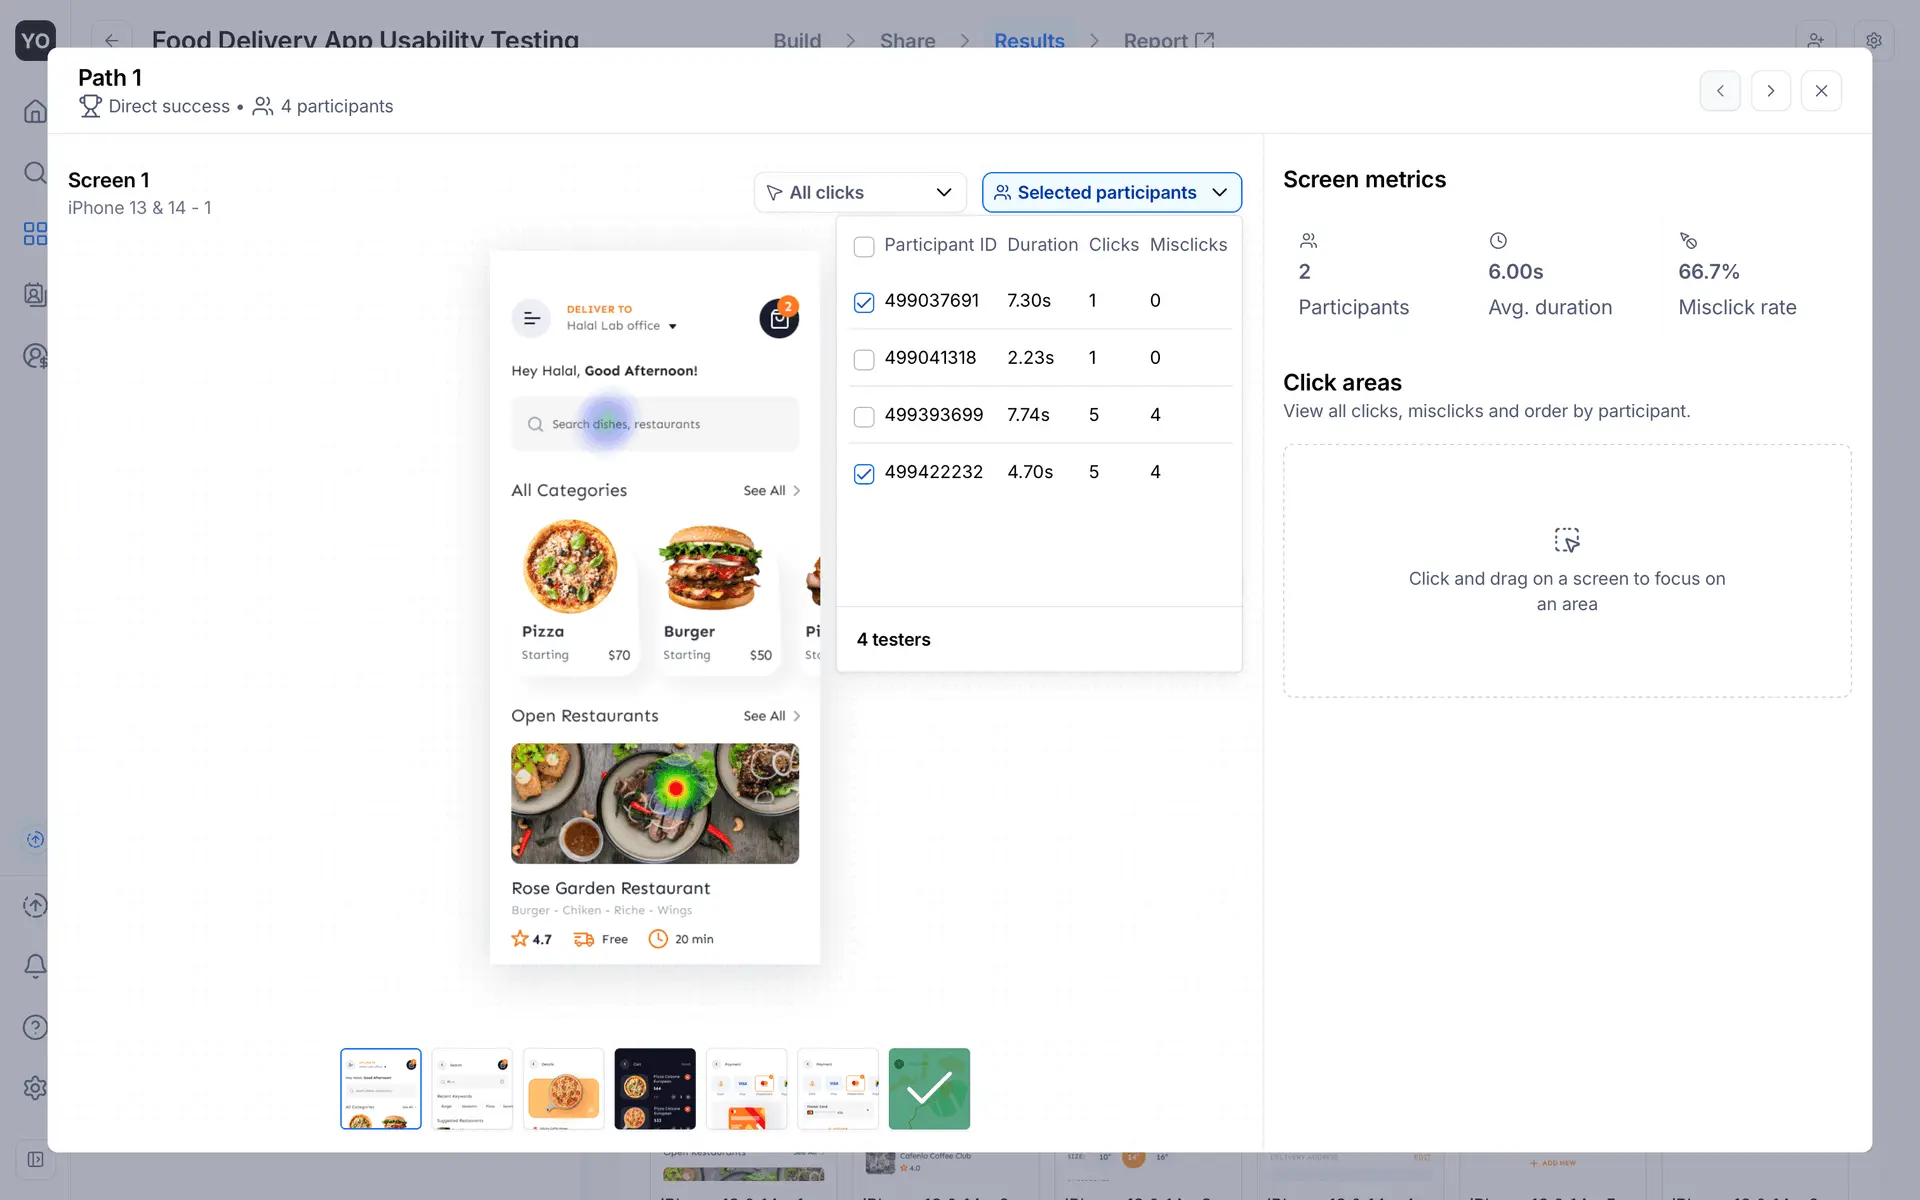Toggle the select-all participants checkbox
This screenshot has width=1920, height=1200.
[864, 246]
